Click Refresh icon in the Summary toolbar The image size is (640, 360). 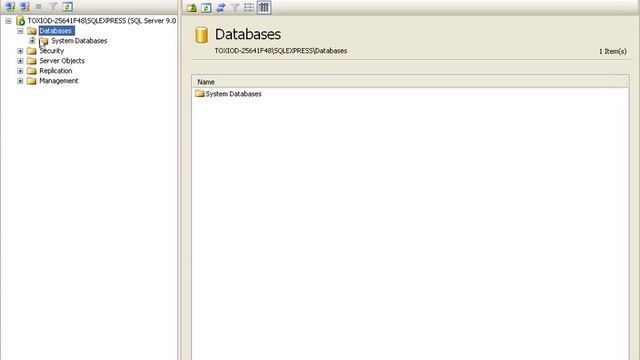tap(206, 7)
